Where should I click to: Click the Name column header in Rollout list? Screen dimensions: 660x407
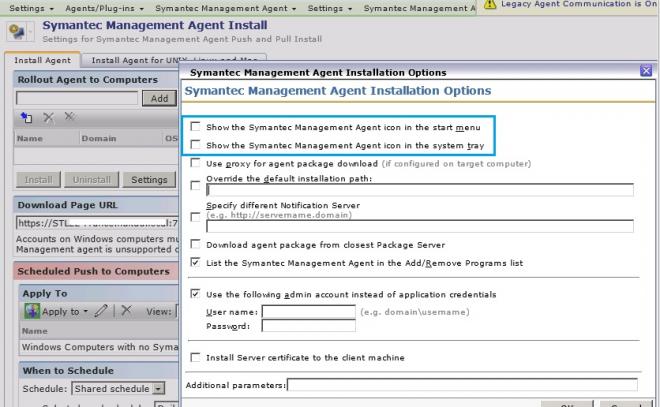click(46, 138)
